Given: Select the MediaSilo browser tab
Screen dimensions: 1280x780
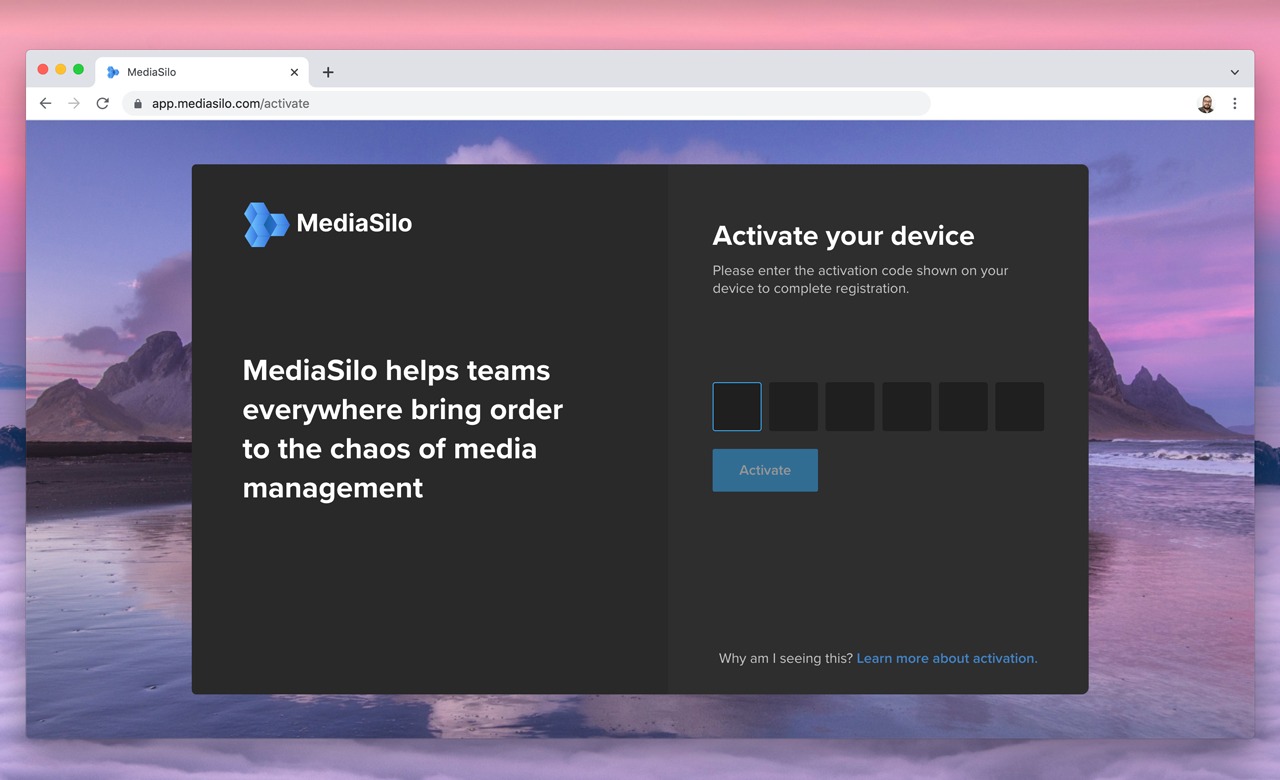Looking at the screenshot, I should coord(201,72).
